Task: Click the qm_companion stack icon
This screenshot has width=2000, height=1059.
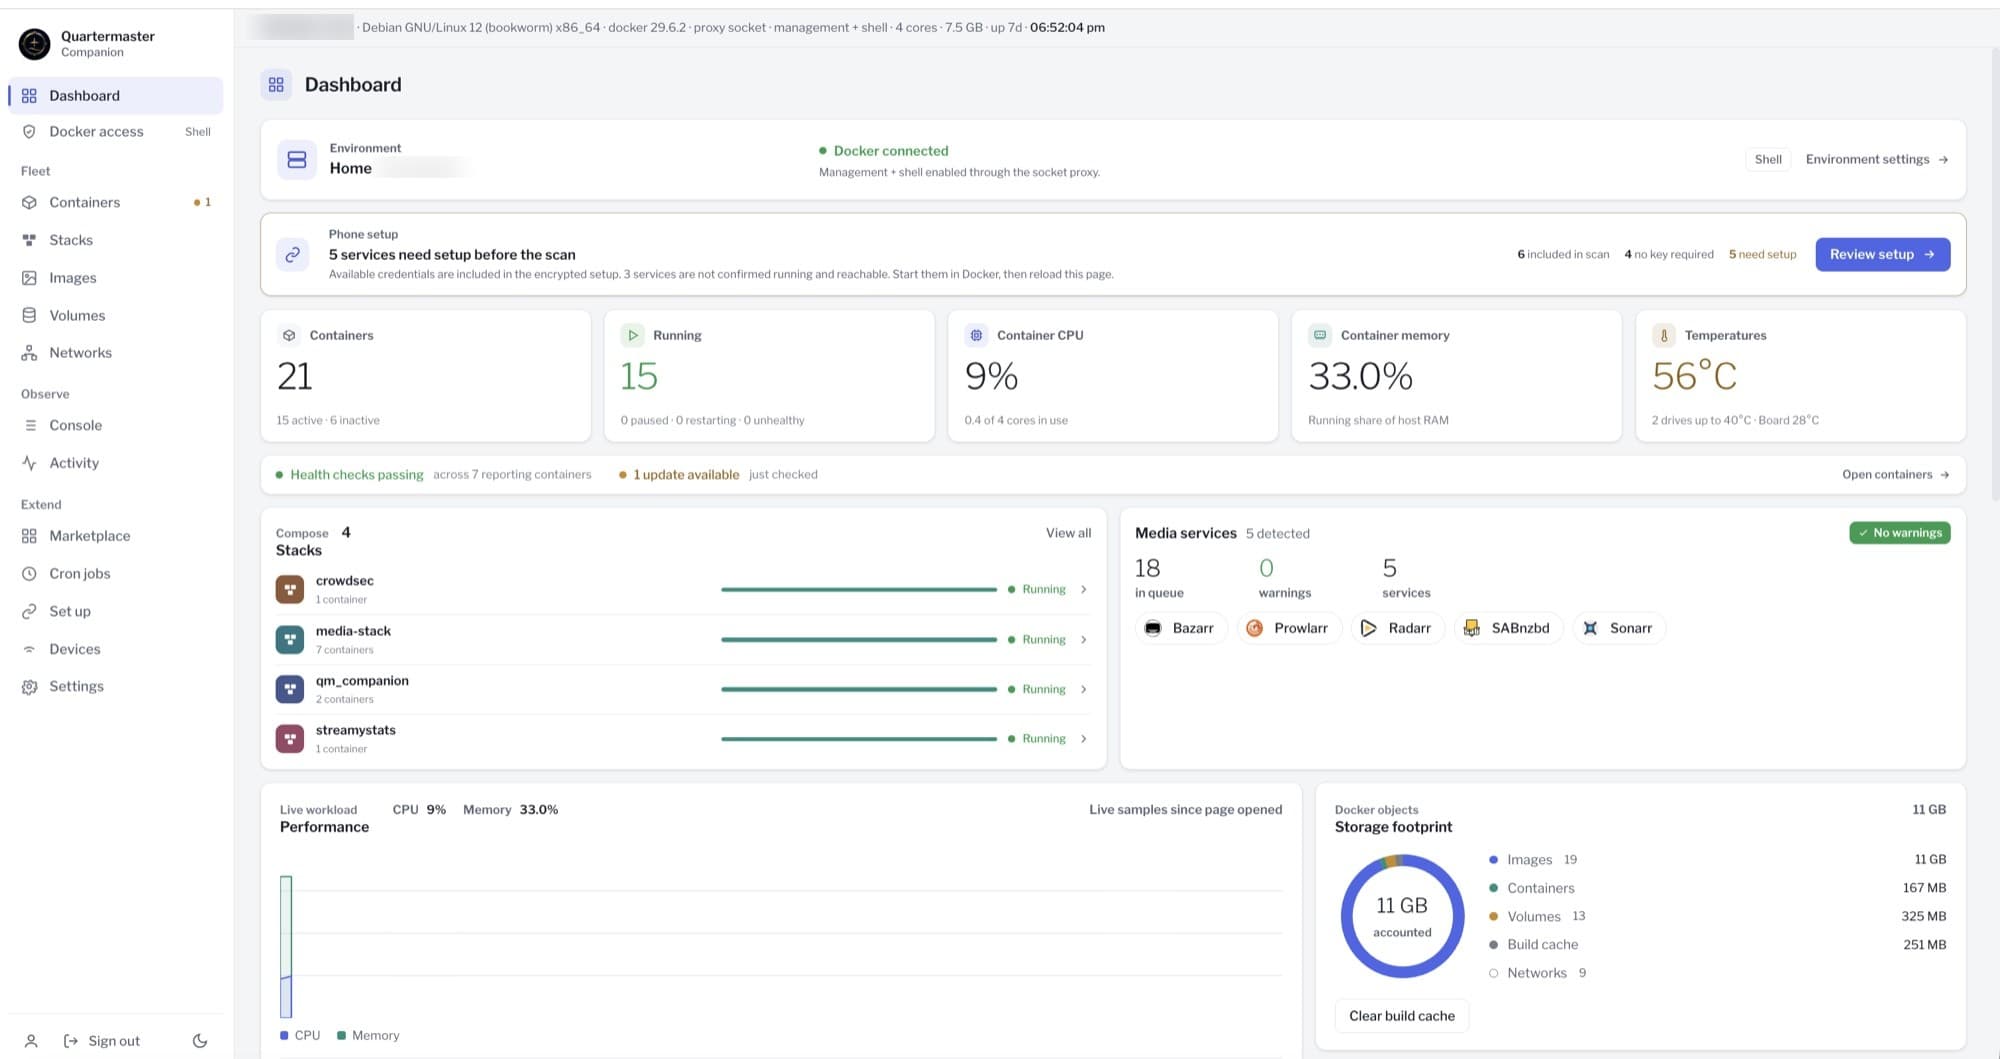Action: click(290, 689)
